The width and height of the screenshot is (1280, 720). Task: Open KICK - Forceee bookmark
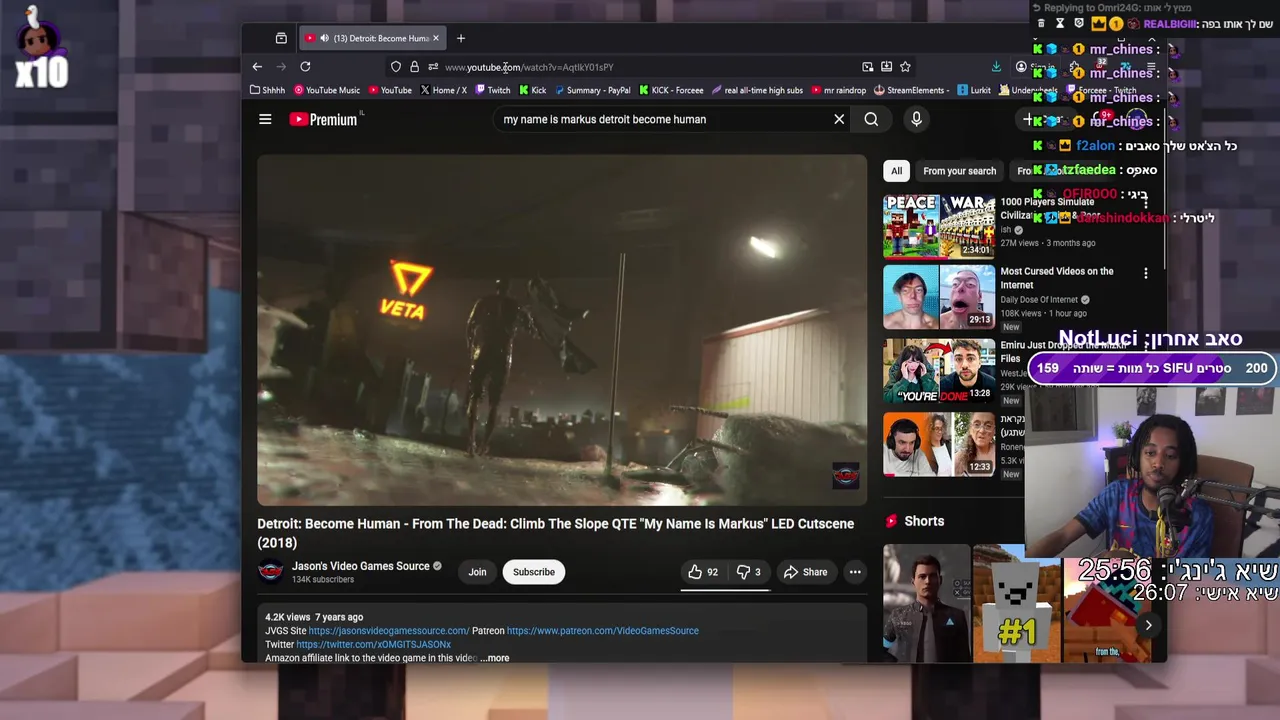(x=671, y=90)
